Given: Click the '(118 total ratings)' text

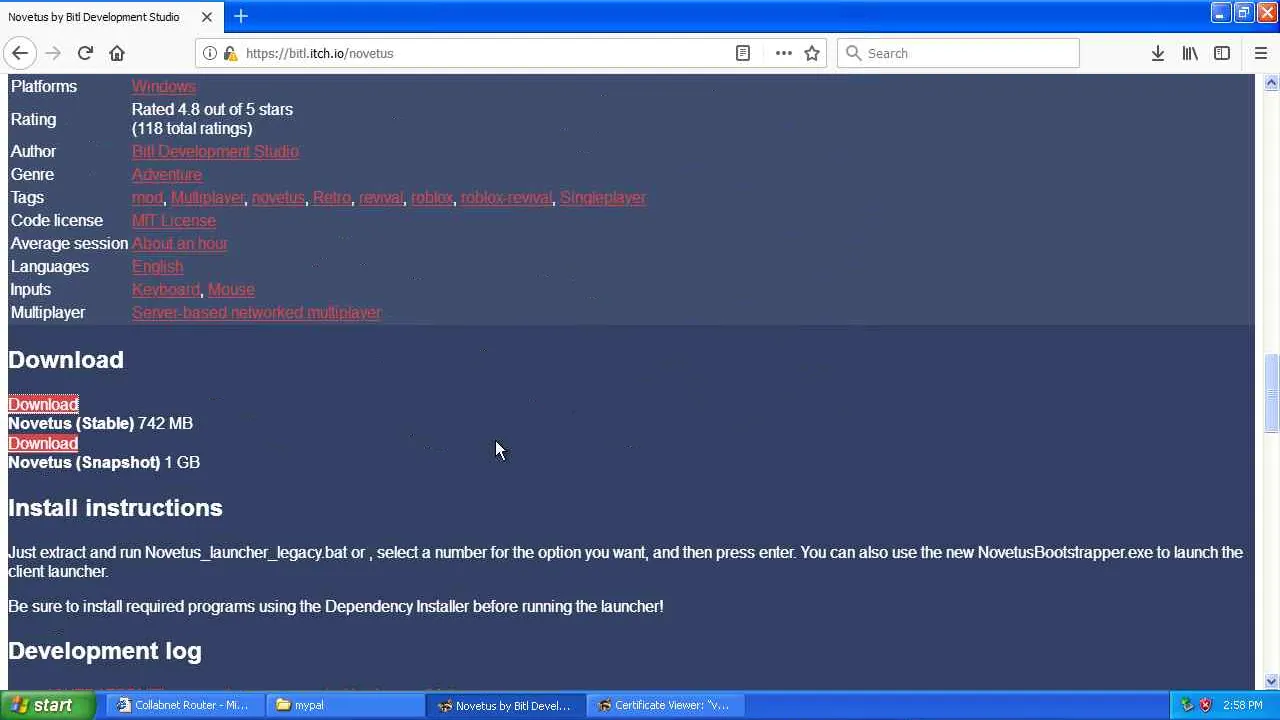Looking at the screenshot, I should click(192, 128).
